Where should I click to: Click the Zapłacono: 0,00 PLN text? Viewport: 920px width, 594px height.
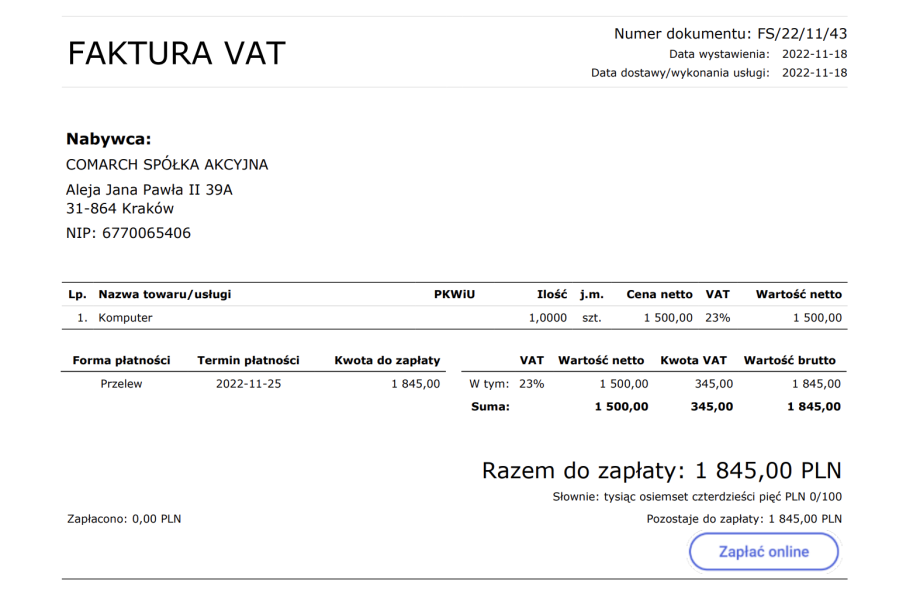(x=124, y=519)
